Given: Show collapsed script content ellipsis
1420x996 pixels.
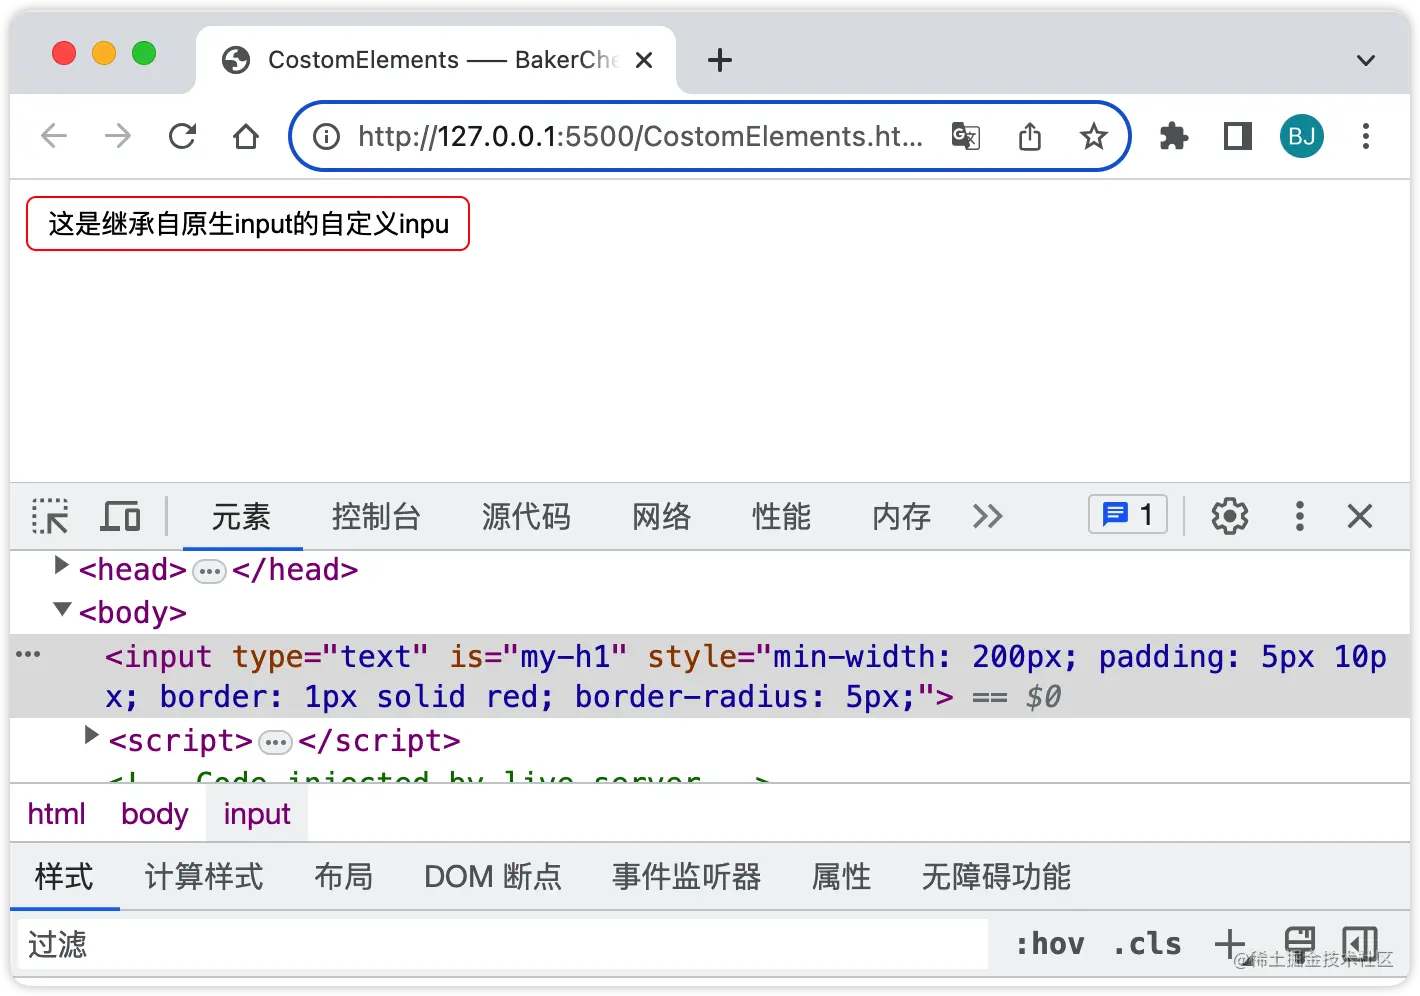Looking at the screenshot, I should 275,743.
